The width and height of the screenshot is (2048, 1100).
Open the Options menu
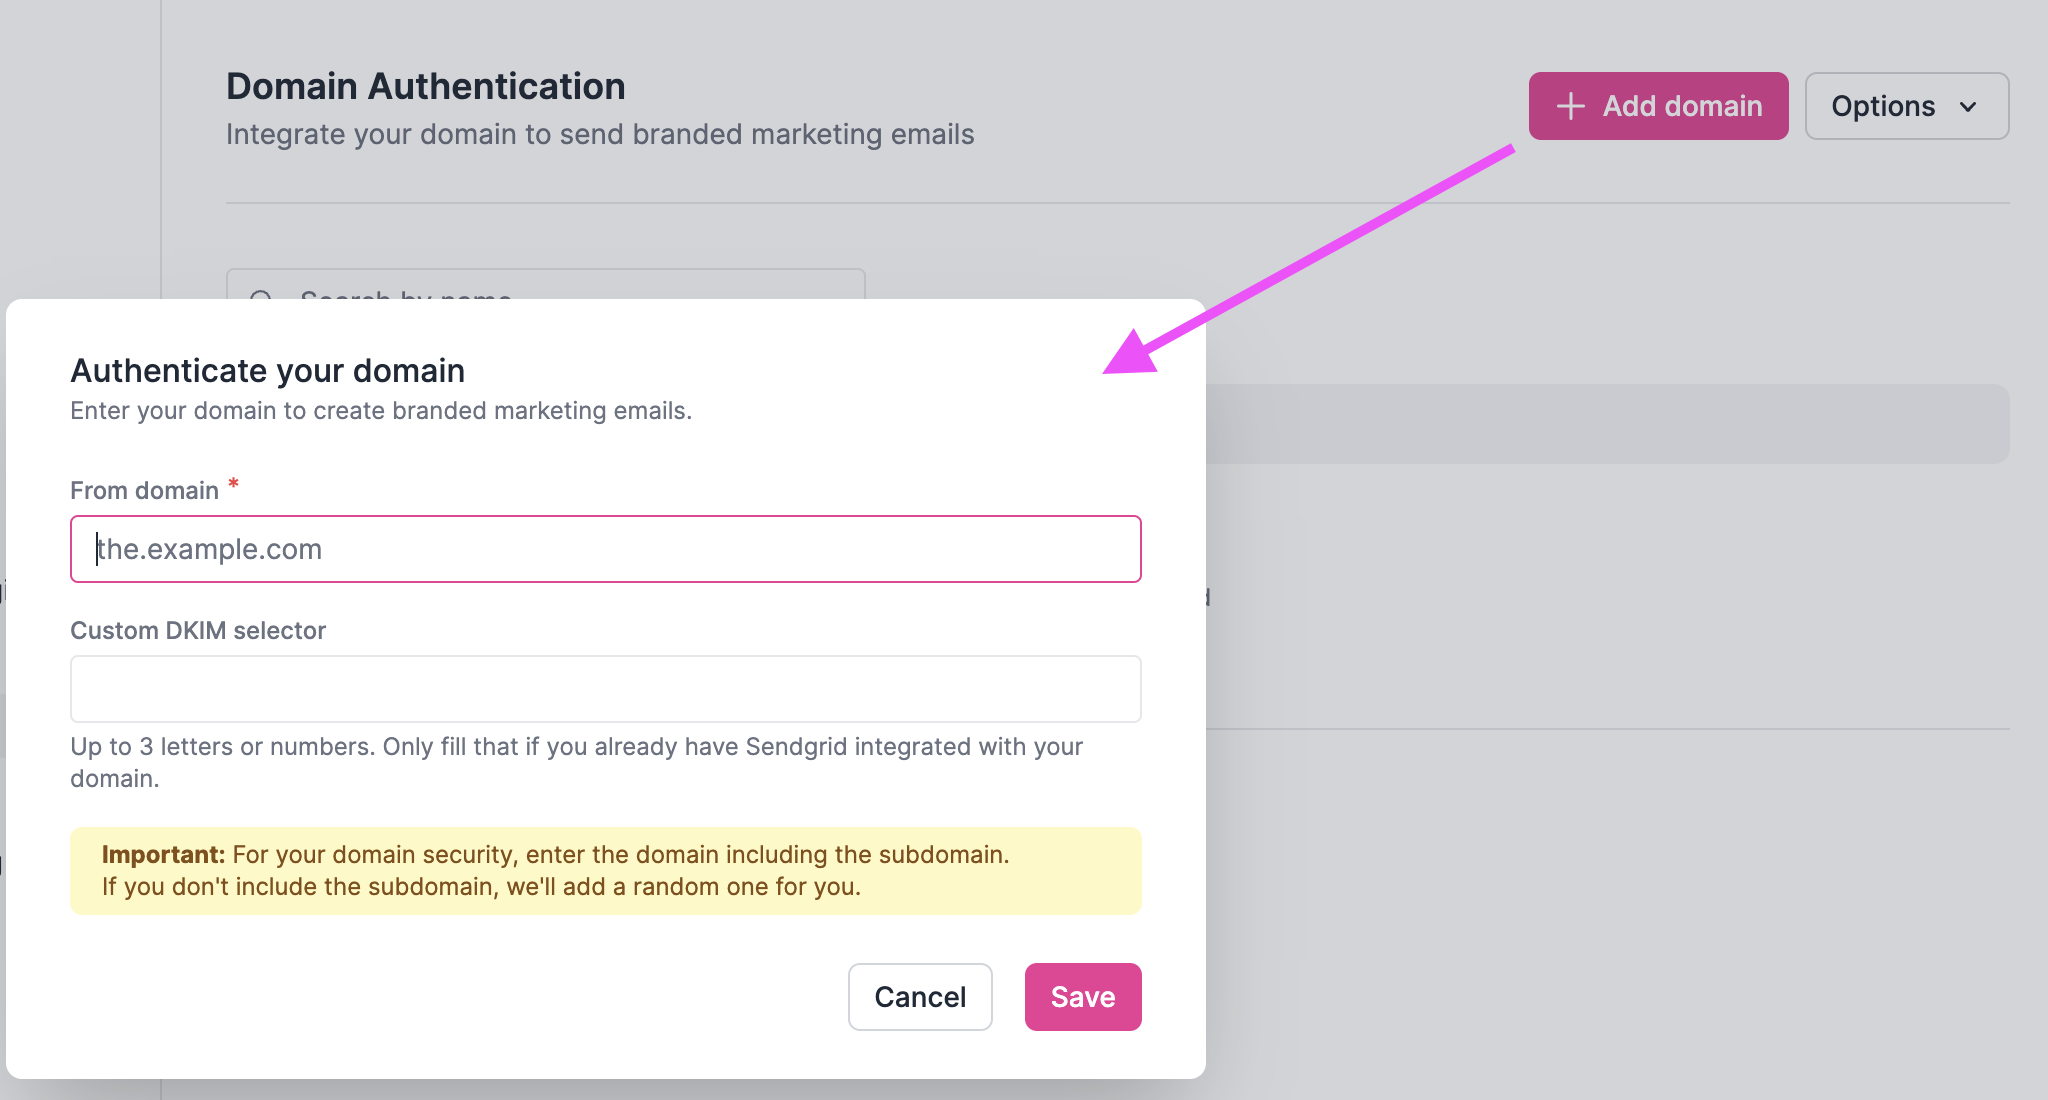click(1905, 106)
